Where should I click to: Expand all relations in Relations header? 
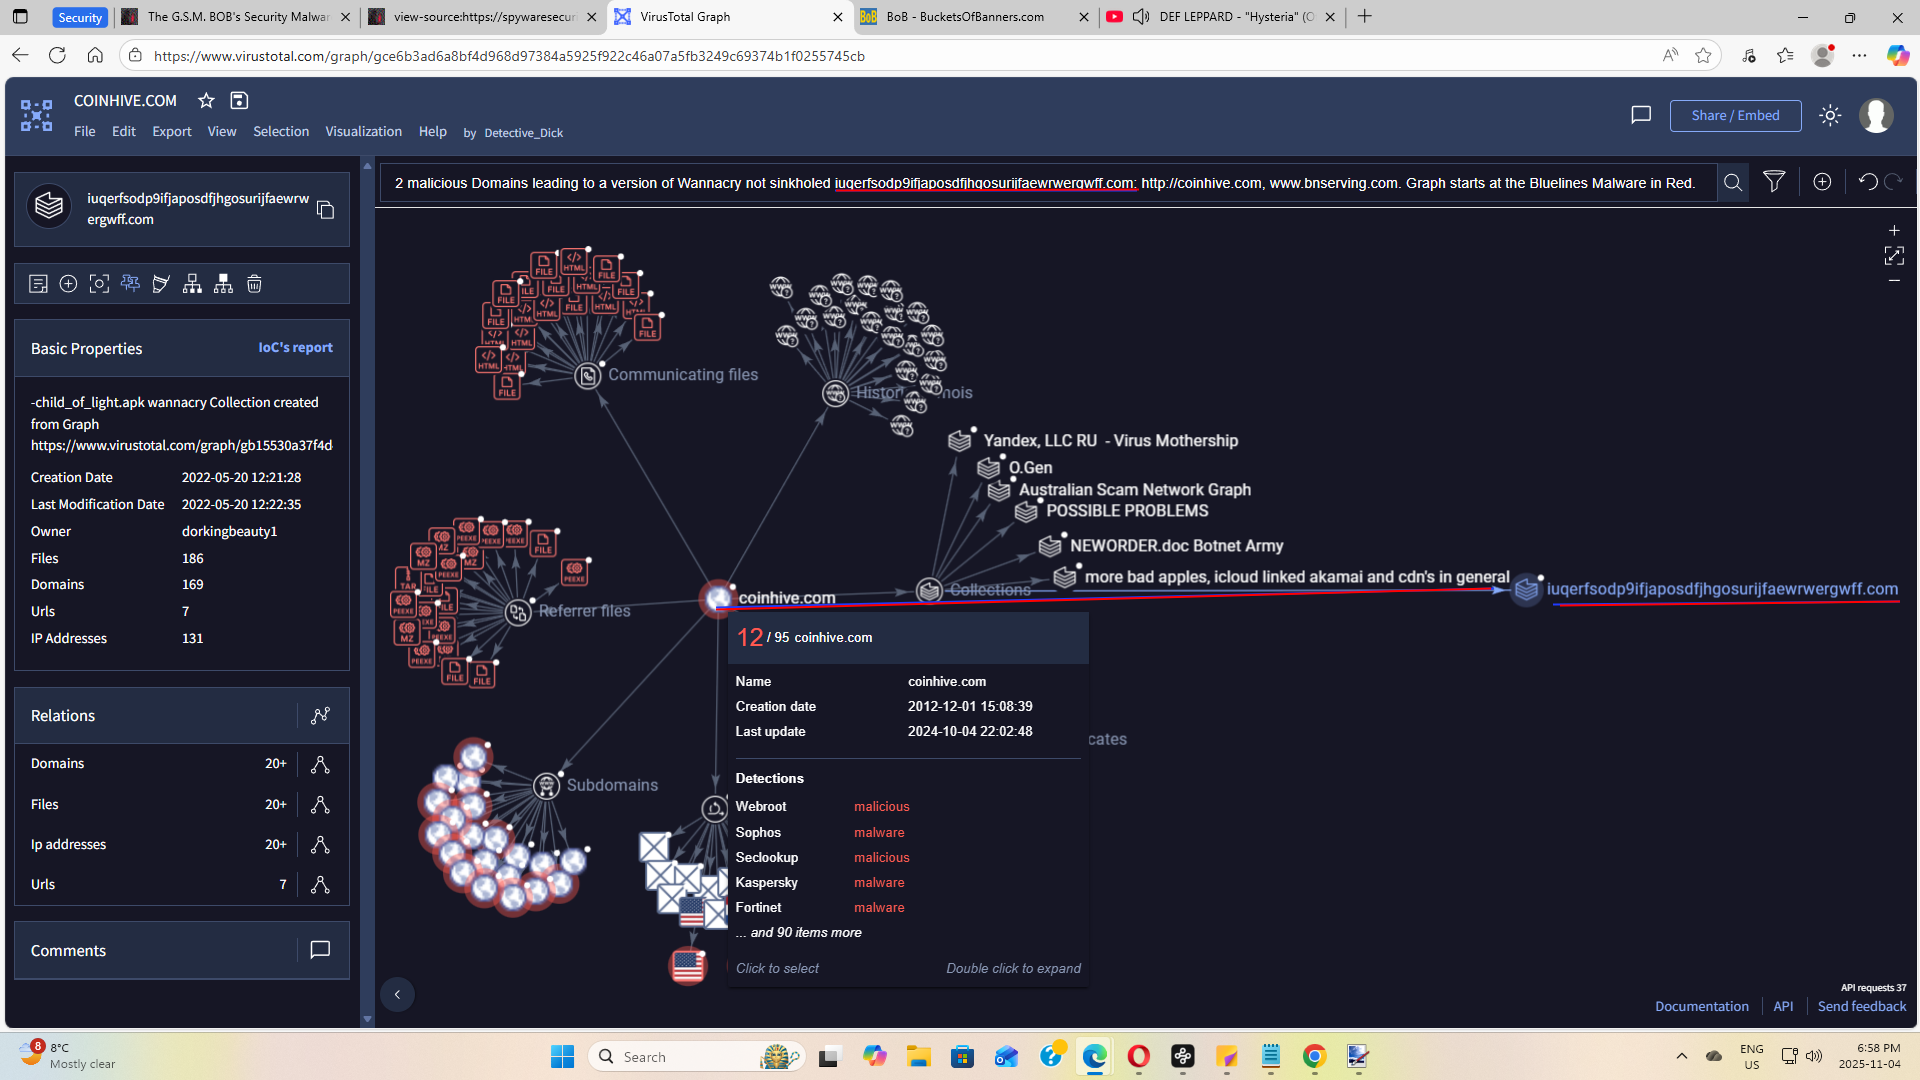pos(320,715)
